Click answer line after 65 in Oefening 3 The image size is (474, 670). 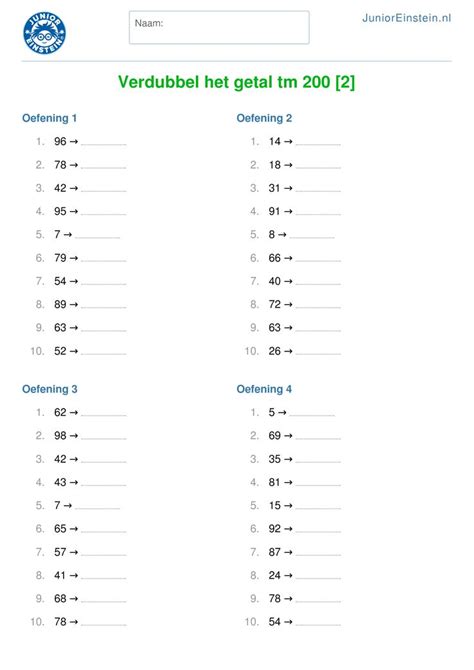pos(103,532)
